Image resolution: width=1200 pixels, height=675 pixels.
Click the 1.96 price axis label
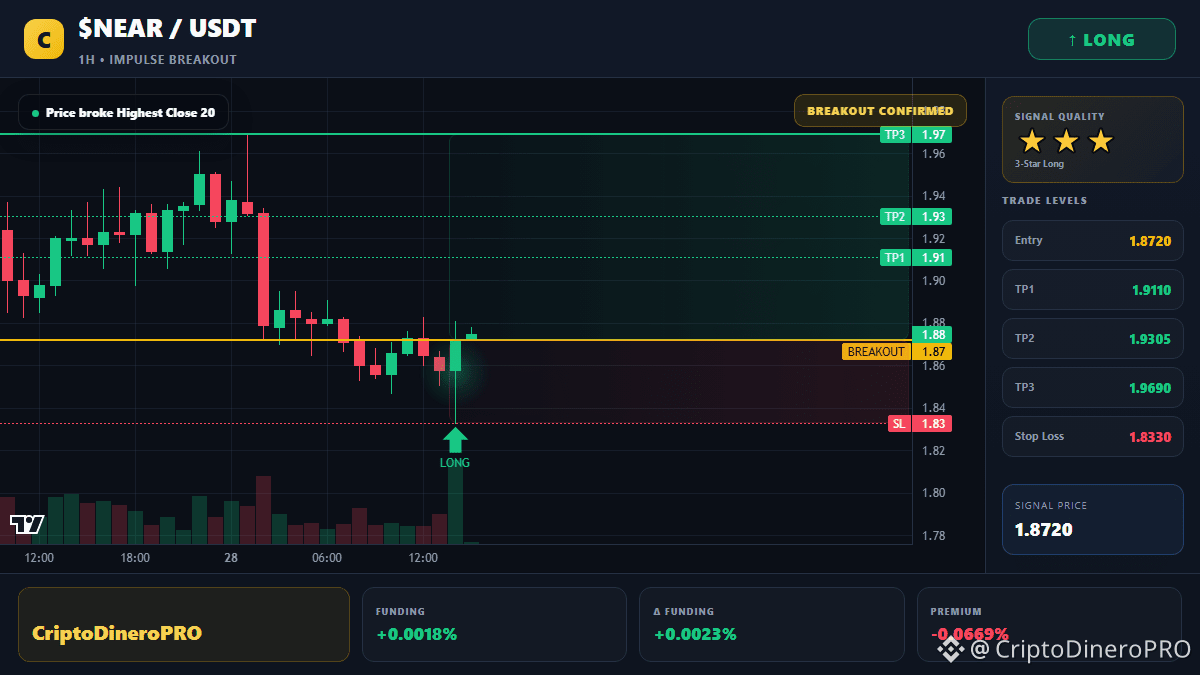[935, 154]
